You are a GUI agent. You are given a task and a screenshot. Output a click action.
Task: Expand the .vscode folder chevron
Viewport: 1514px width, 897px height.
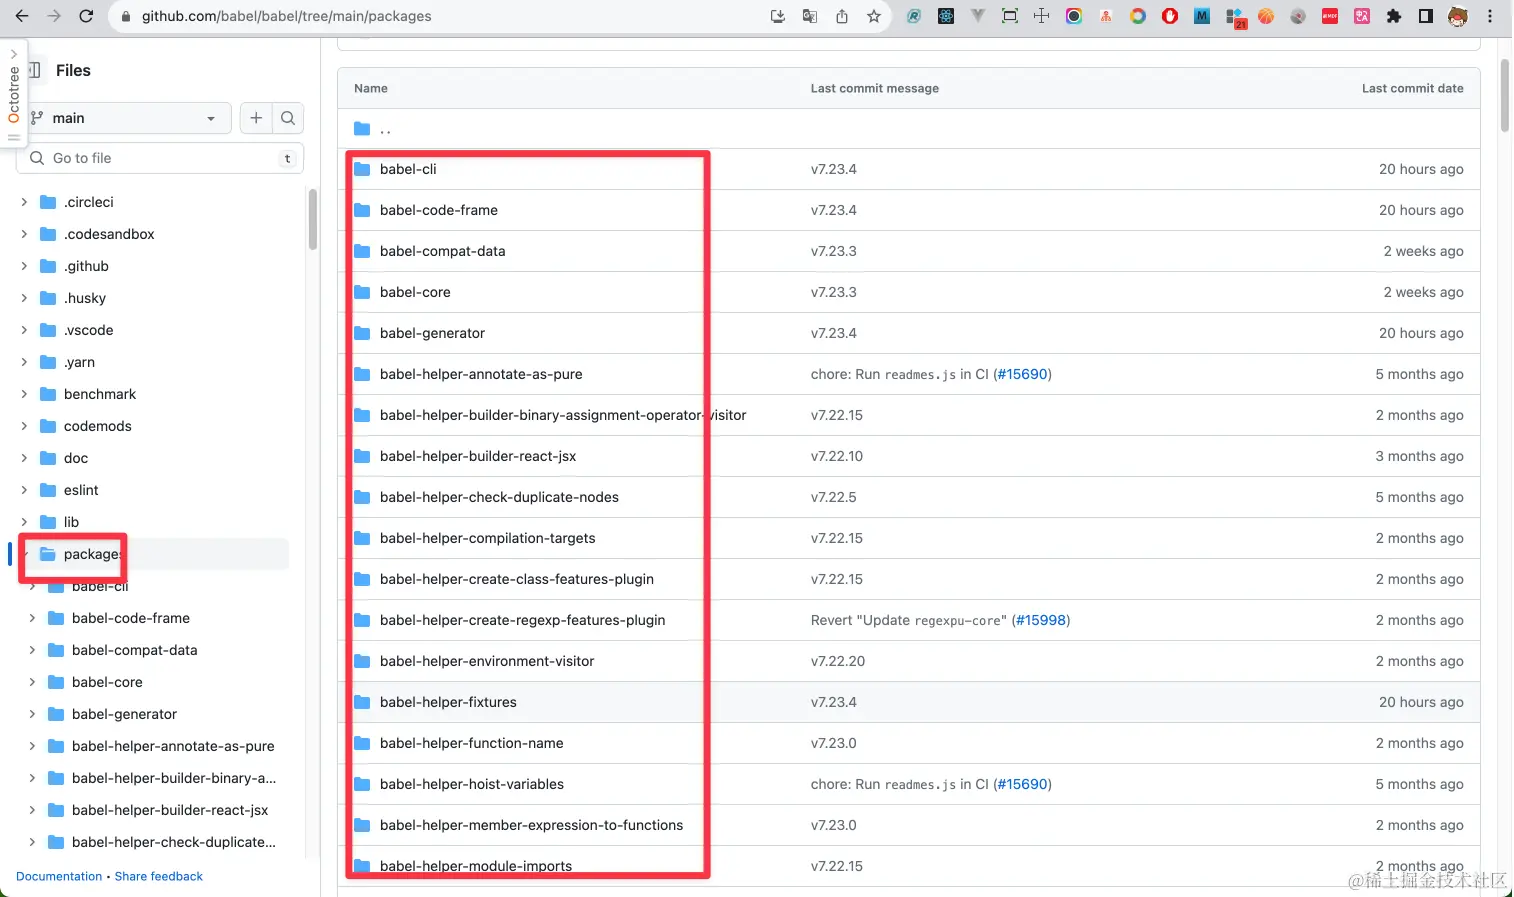(24, 330)
